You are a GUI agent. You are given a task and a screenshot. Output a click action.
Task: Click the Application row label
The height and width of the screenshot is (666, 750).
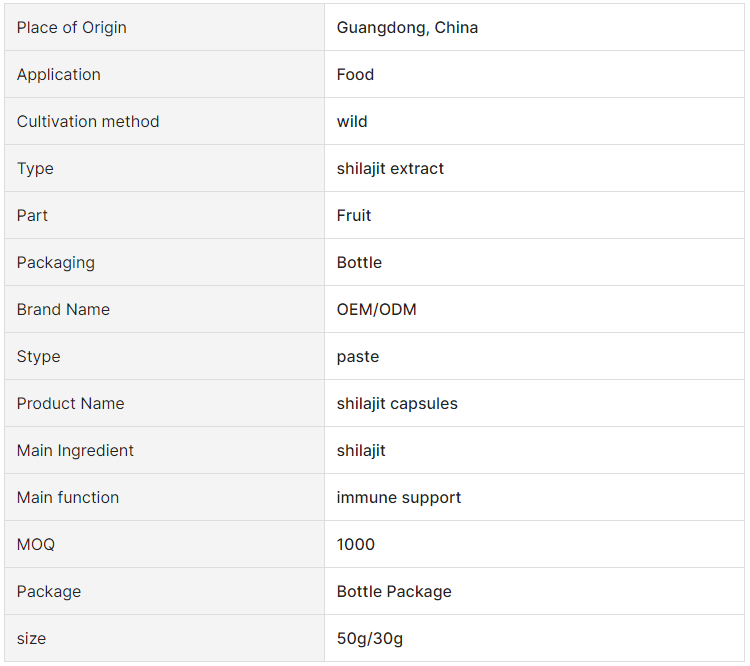click(x=59, y=74)
